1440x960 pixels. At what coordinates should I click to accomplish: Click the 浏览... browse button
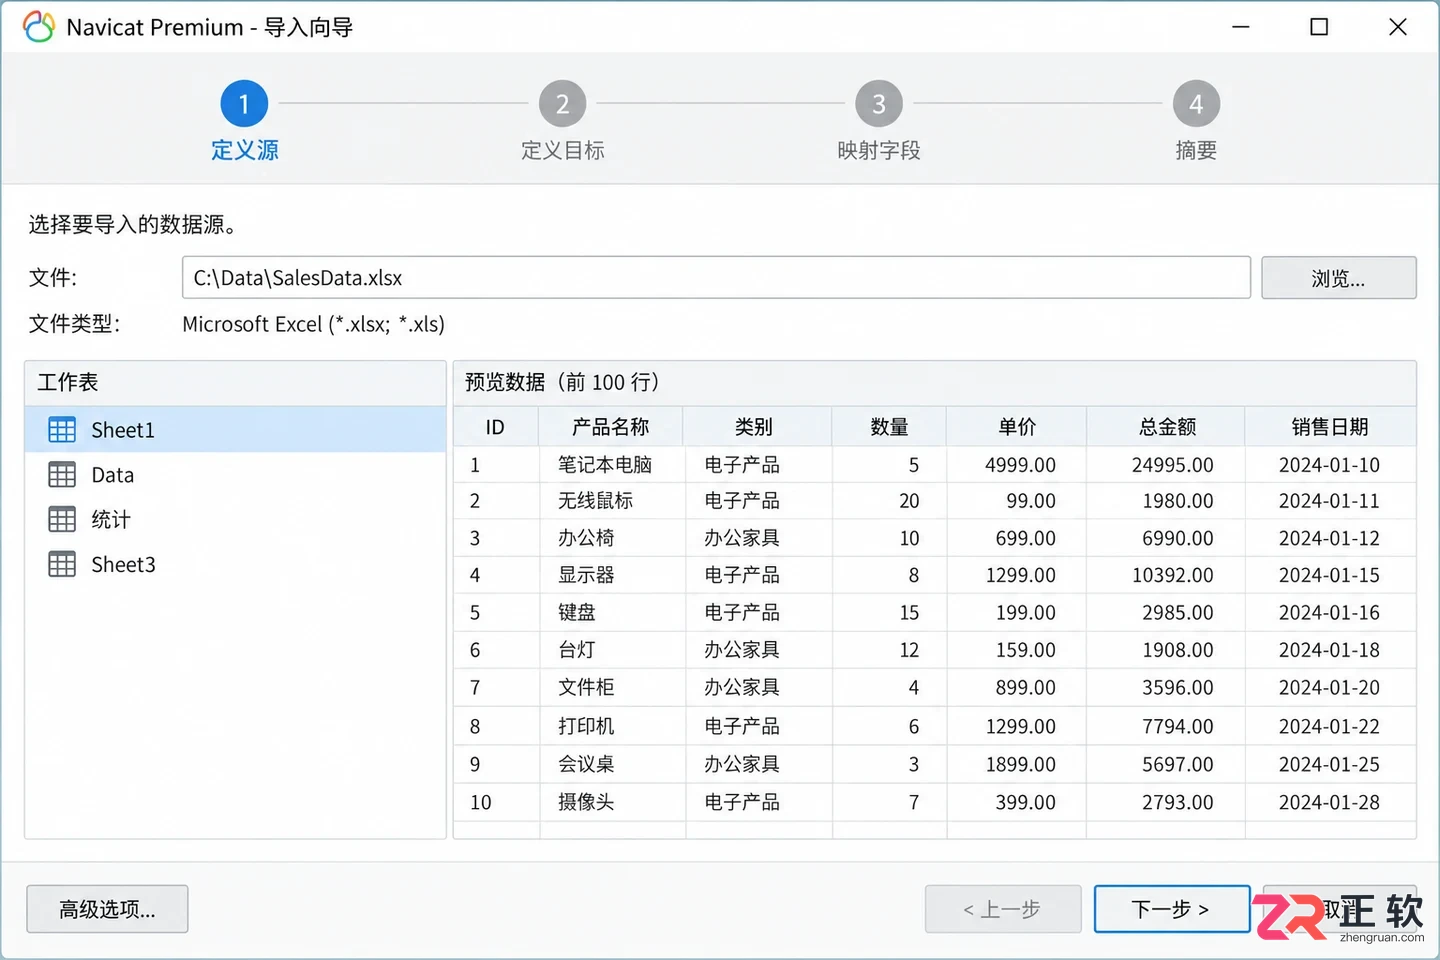[x=1338, y=278]
